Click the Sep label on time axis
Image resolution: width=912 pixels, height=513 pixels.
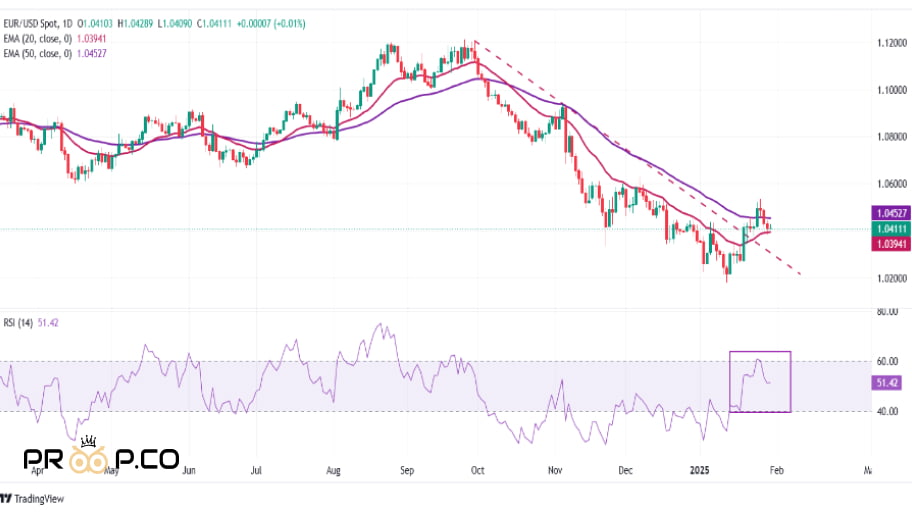[407, 471]
